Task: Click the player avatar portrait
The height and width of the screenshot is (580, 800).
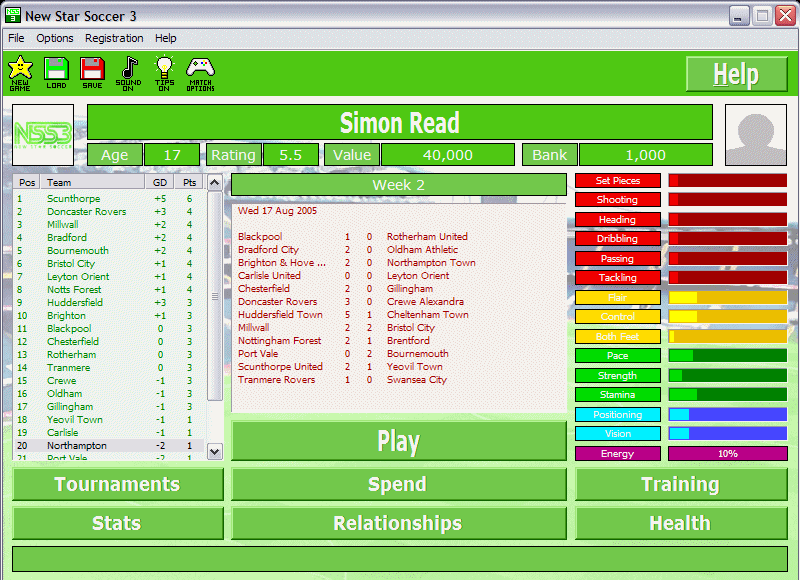Action: [755, 134]
